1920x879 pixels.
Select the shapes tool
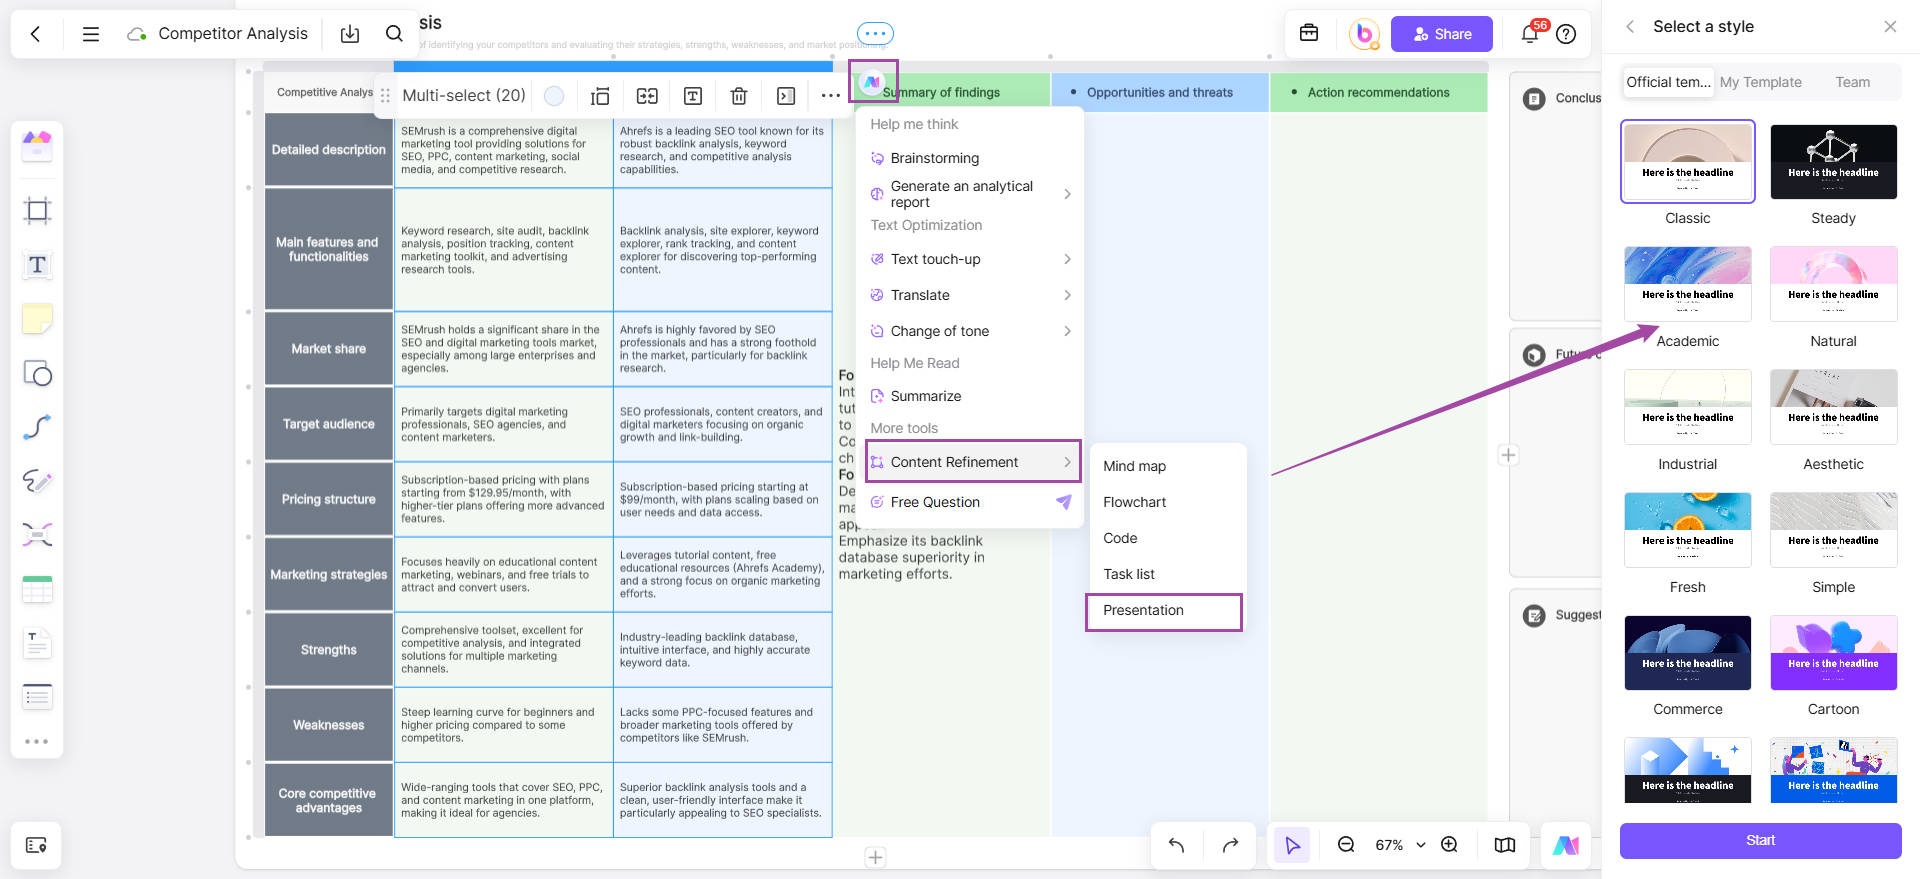(x=37, y=373)
